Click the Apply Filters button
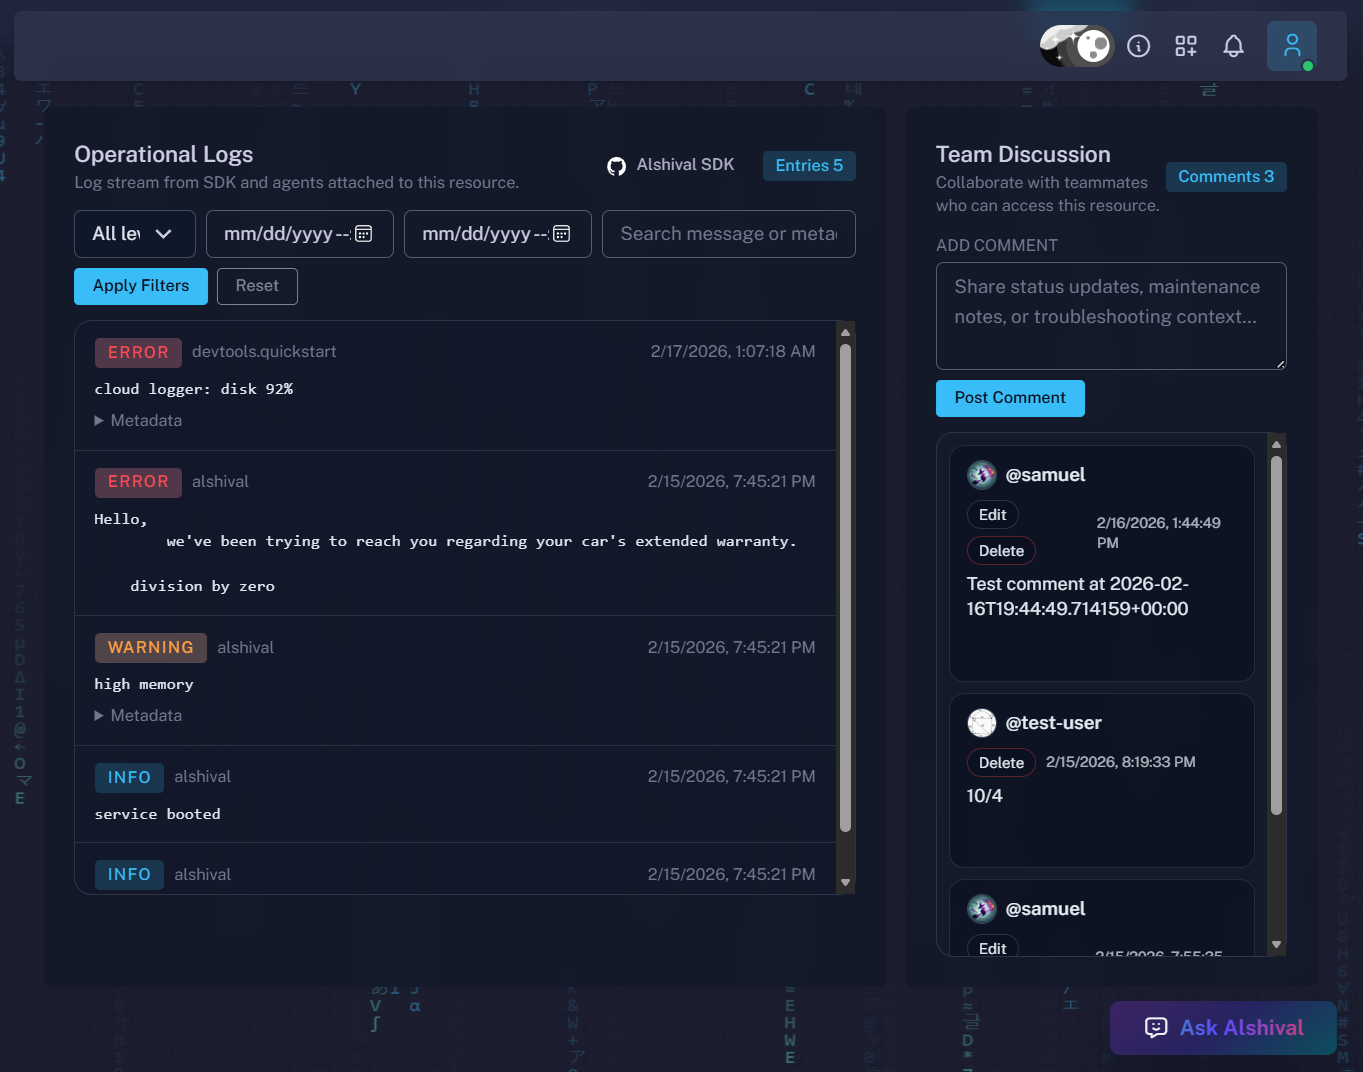The image size is (1363, 1072). [140, 286]
